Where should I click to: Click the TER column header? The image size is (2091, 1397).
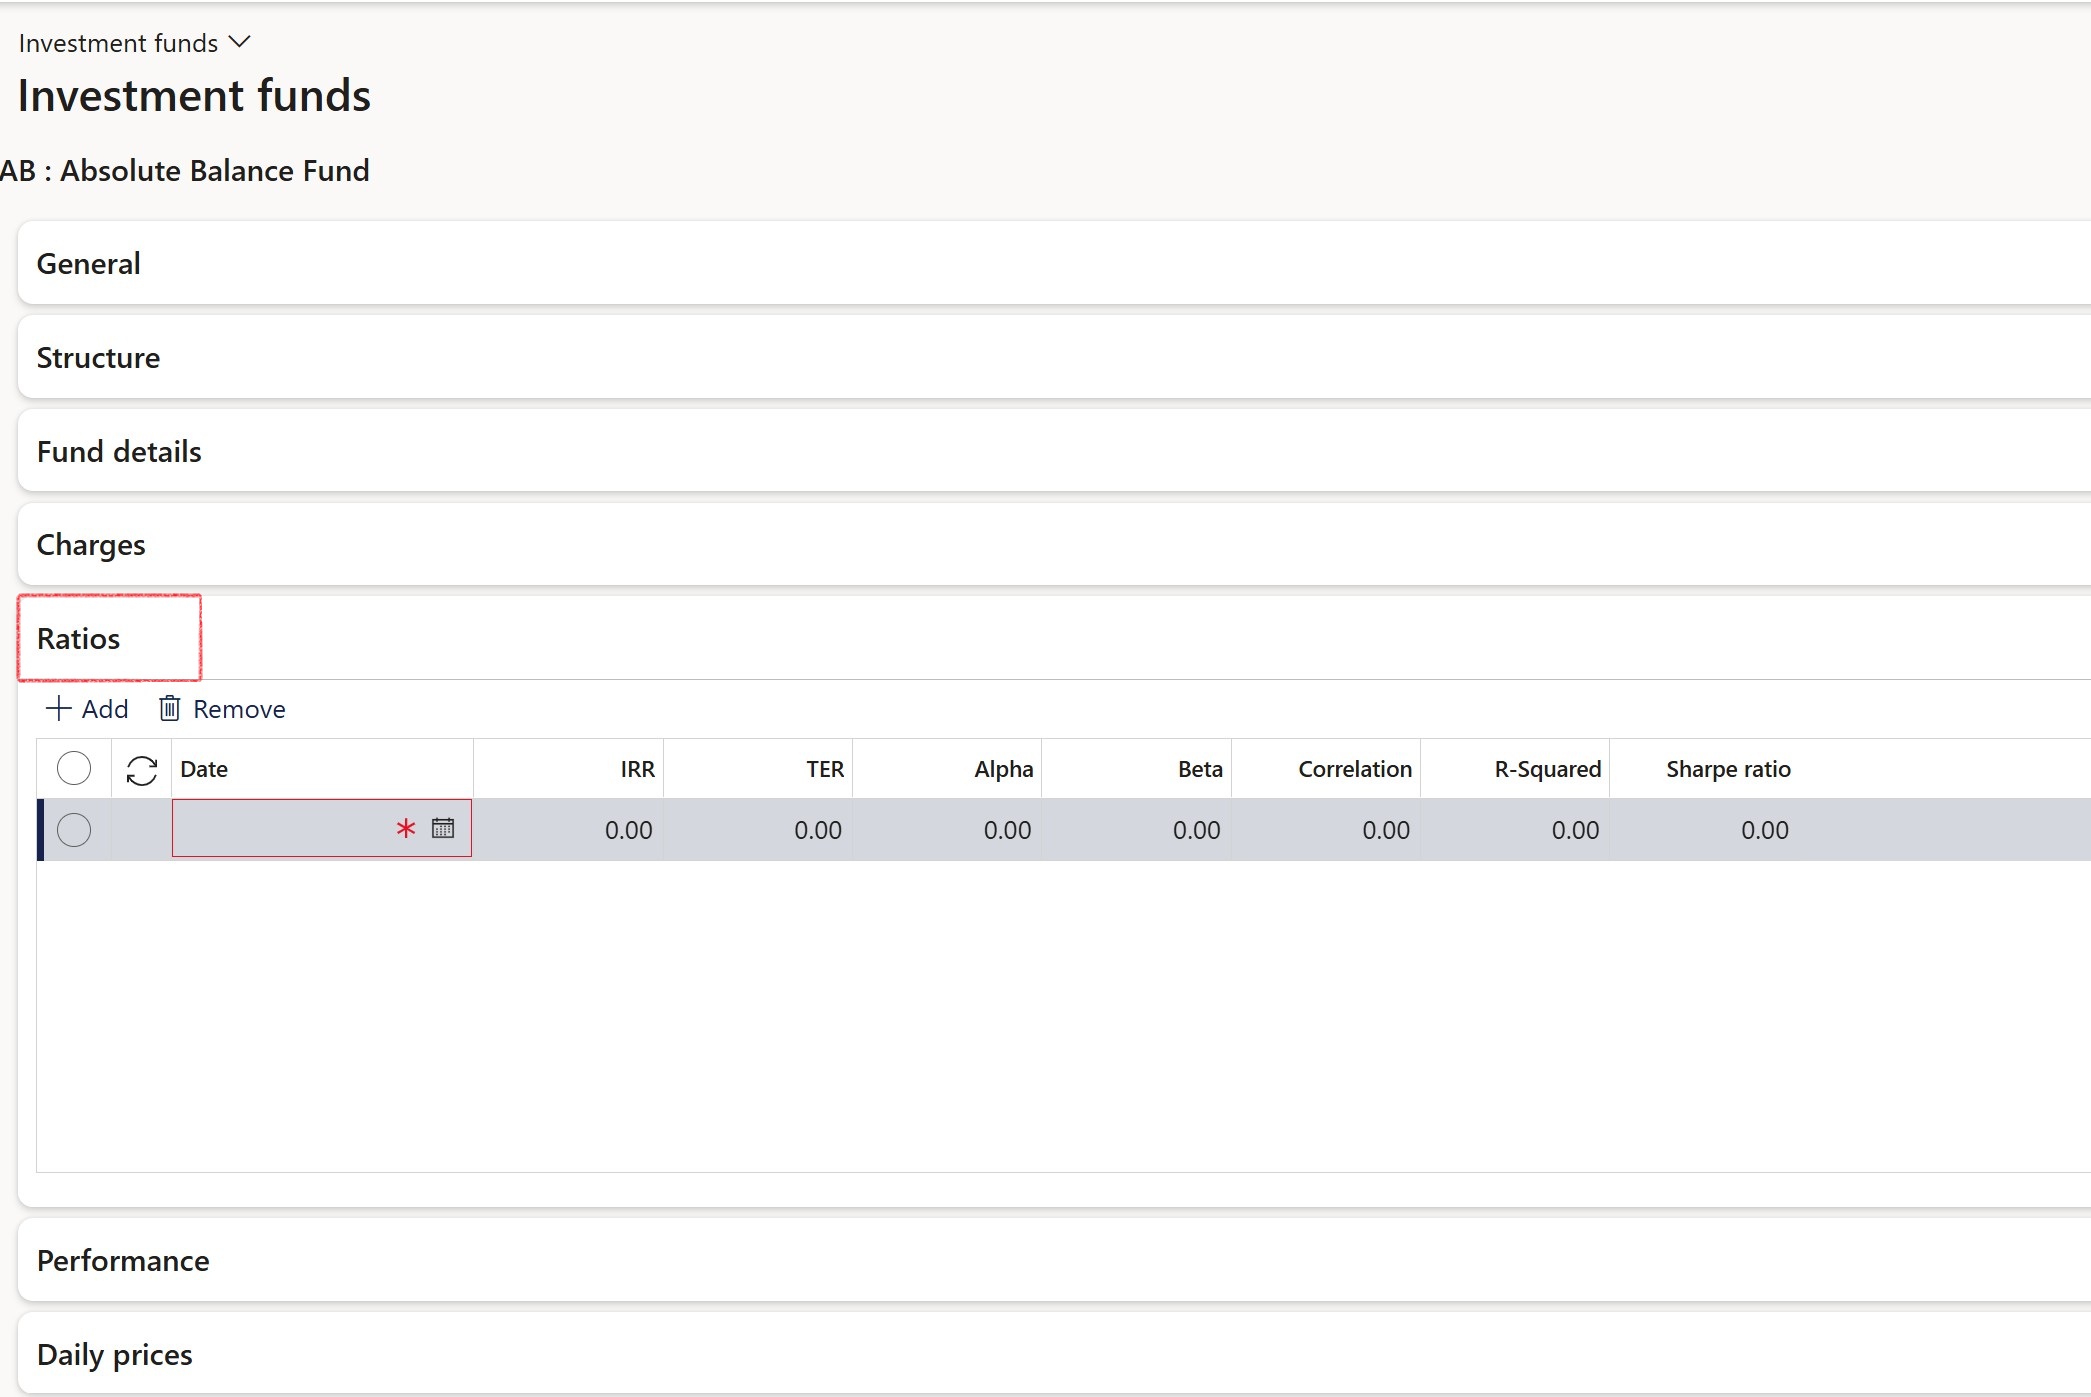(x=758, y=769)
